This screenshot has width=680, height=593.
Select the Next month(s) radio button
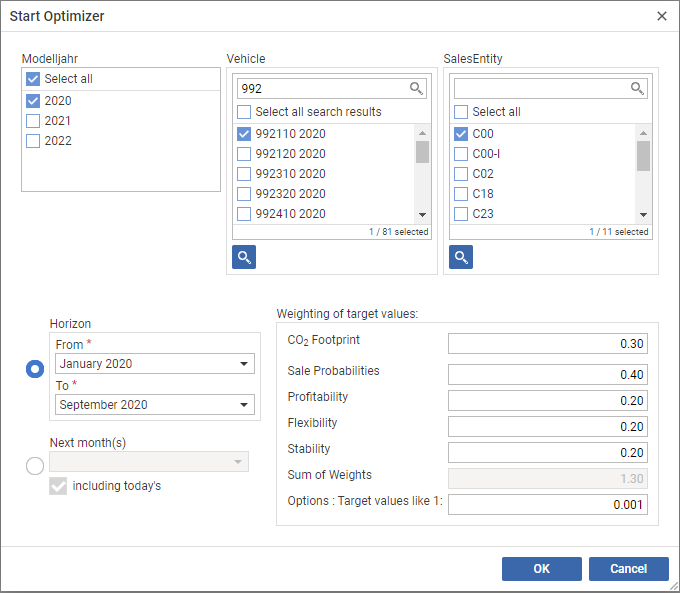tap(35, 465)
